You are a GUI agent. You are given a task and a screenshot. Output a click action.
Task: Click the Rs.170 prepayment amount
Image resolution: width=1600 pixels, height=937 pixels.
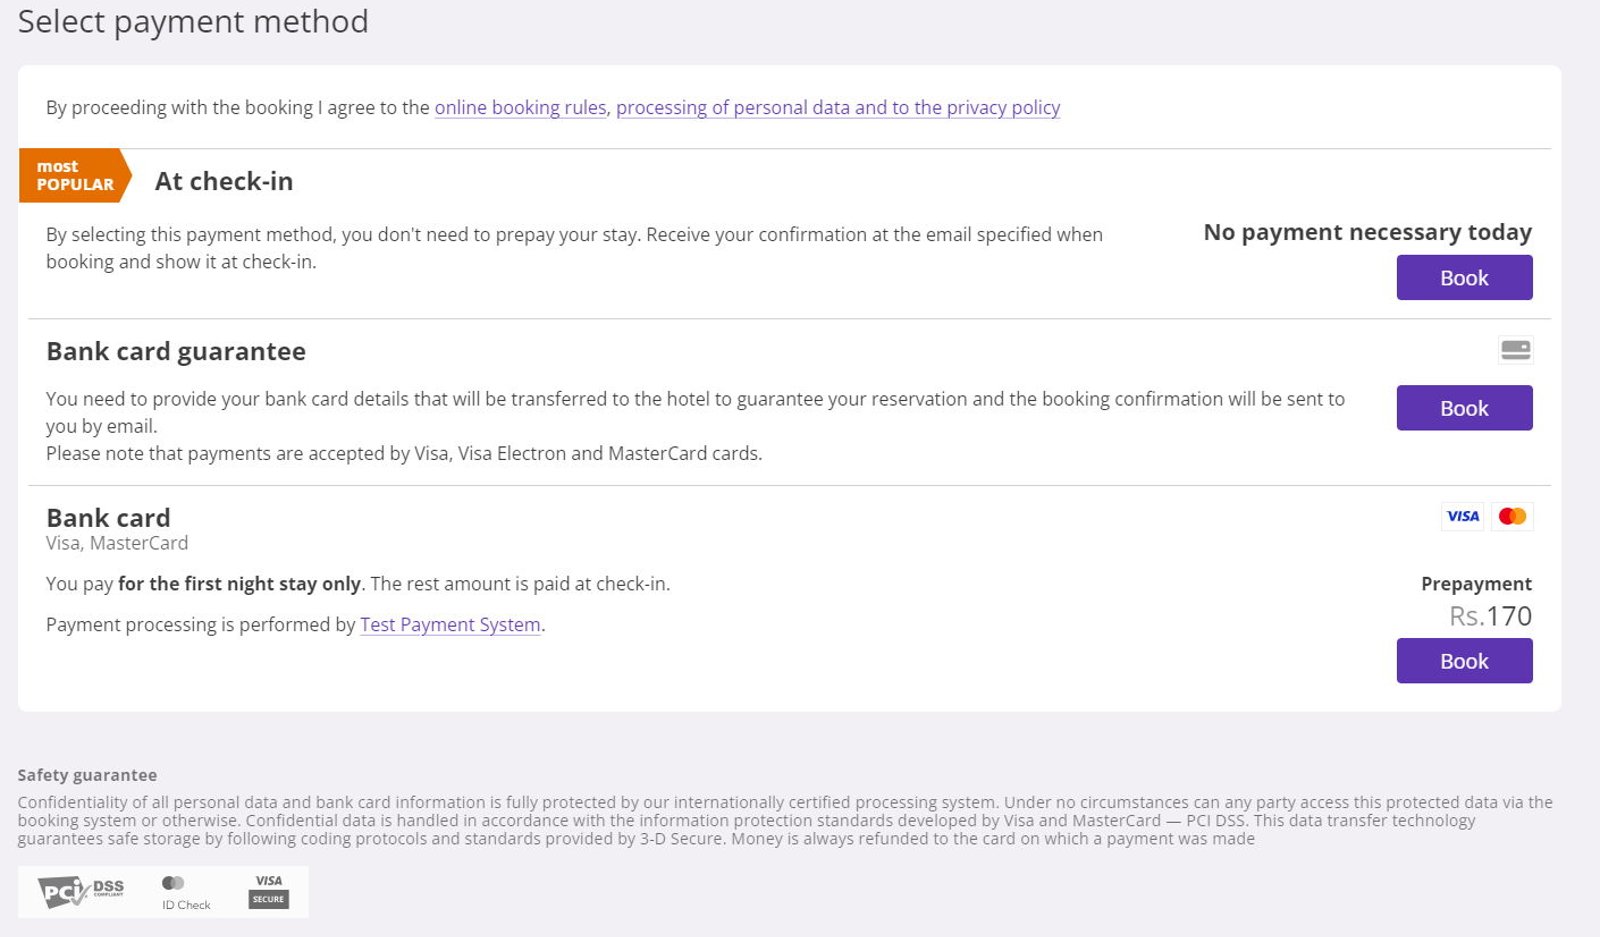pos(1490,616)
